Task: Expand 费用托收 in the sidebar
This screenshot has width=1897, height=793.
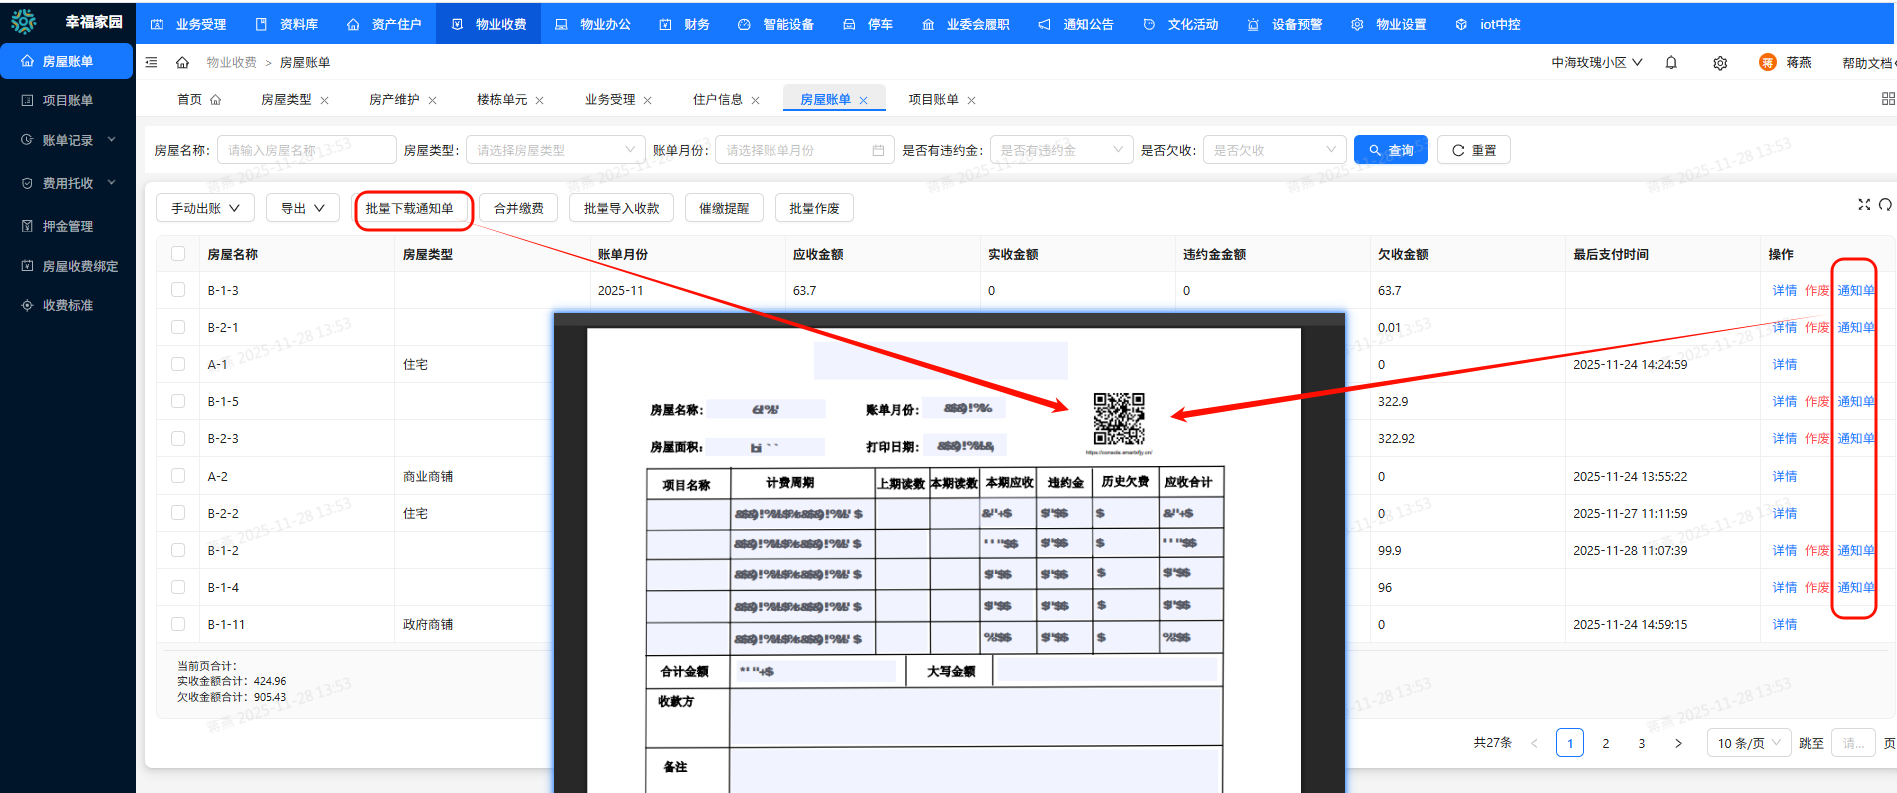Action: pyautogui.click(x=68, y=183)
